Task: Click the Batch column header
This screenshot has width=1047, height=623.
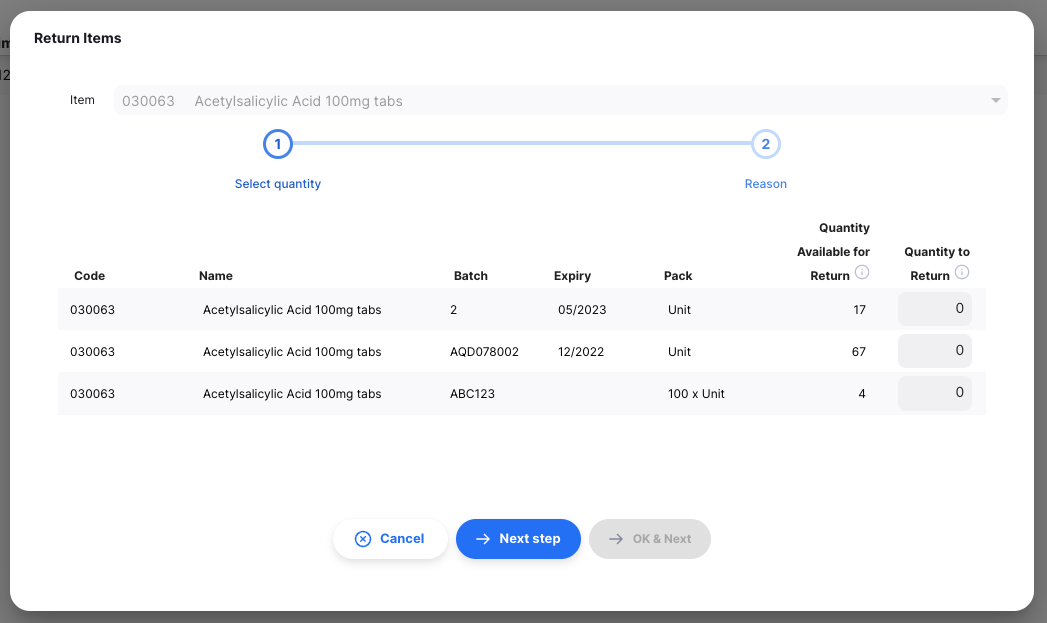Action: coord(470,276)
